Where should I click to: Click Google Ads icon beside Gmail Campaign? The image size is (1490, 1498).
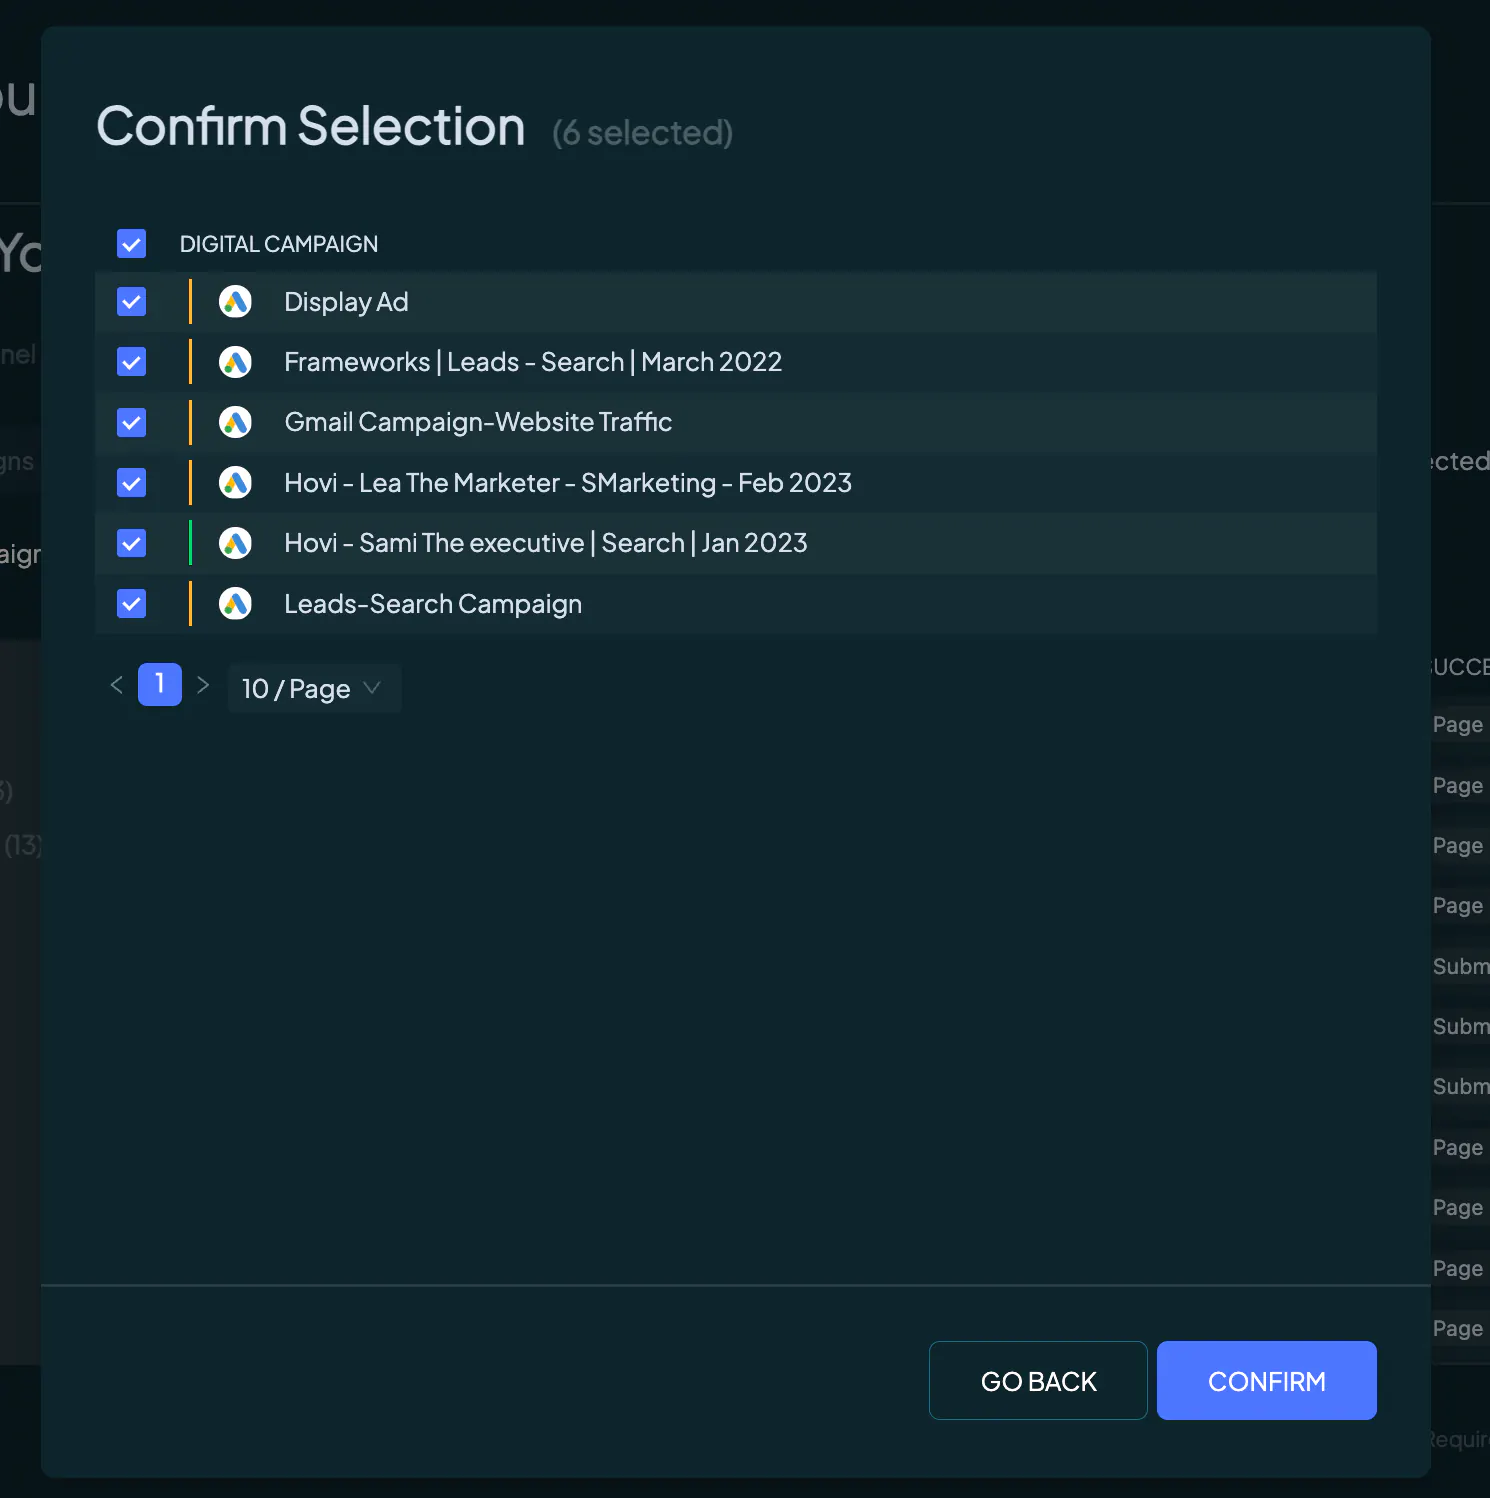tap(235, 422)
